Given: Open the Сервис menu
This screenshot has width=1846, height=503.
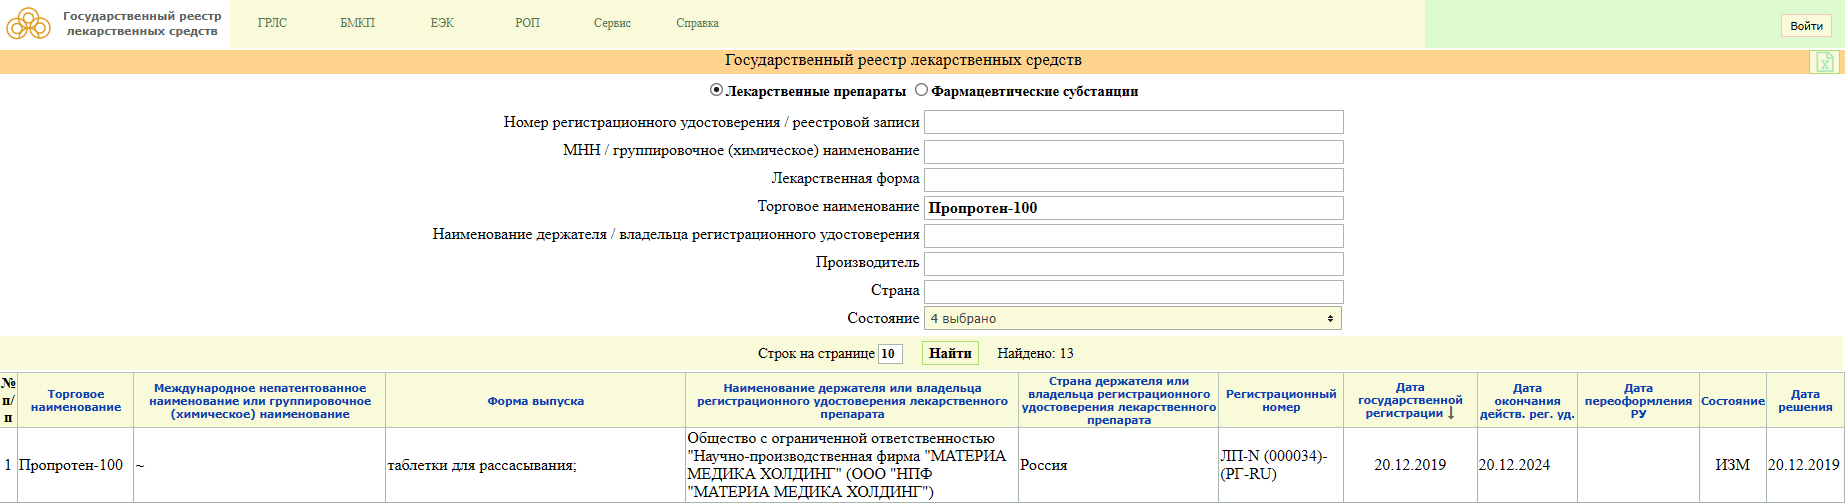Looking at the screenshot, I should click(612, 23).
